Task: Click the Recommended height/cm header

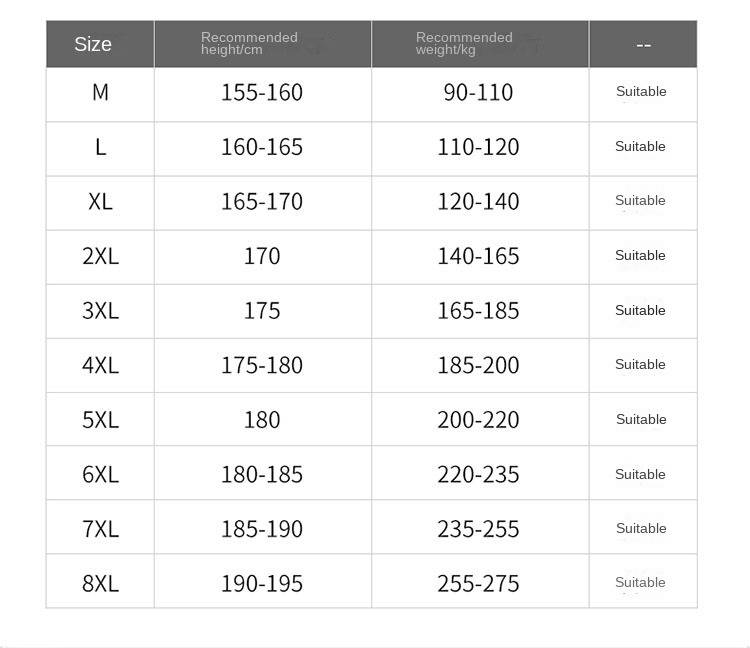Action: pyautogui.click(x=249, y=43)
